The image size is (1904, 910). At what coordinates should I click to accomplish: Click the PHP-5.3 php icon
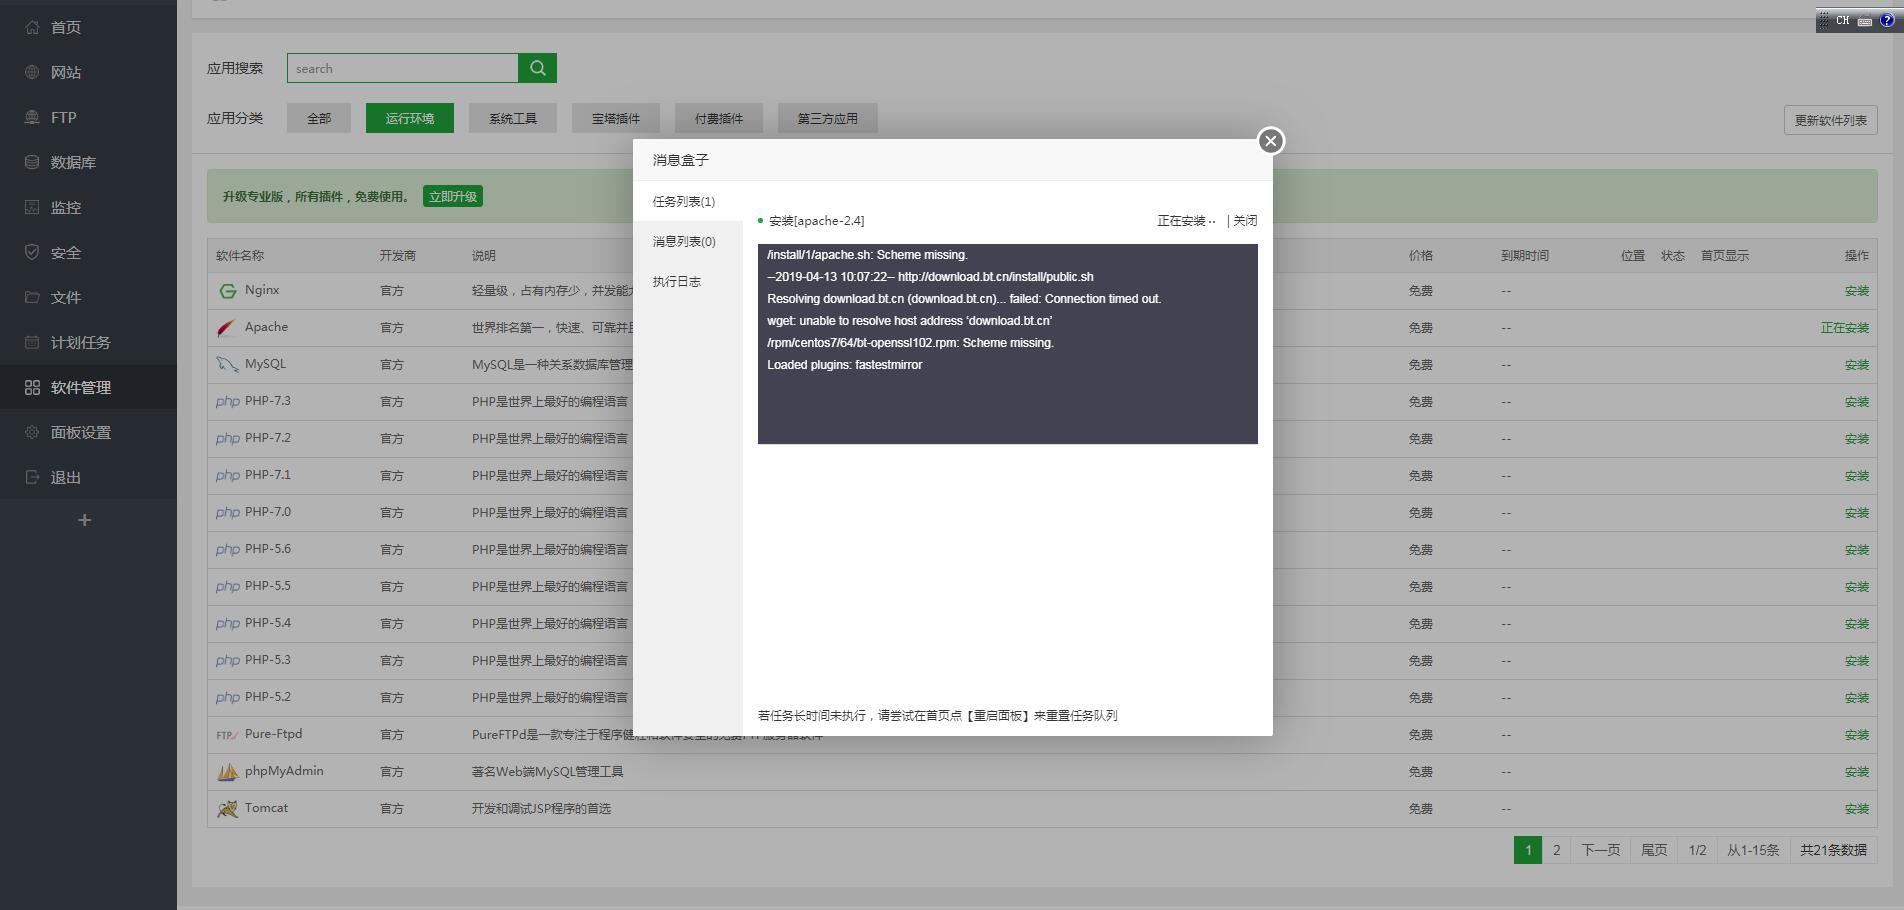click(x=227, y=661)
